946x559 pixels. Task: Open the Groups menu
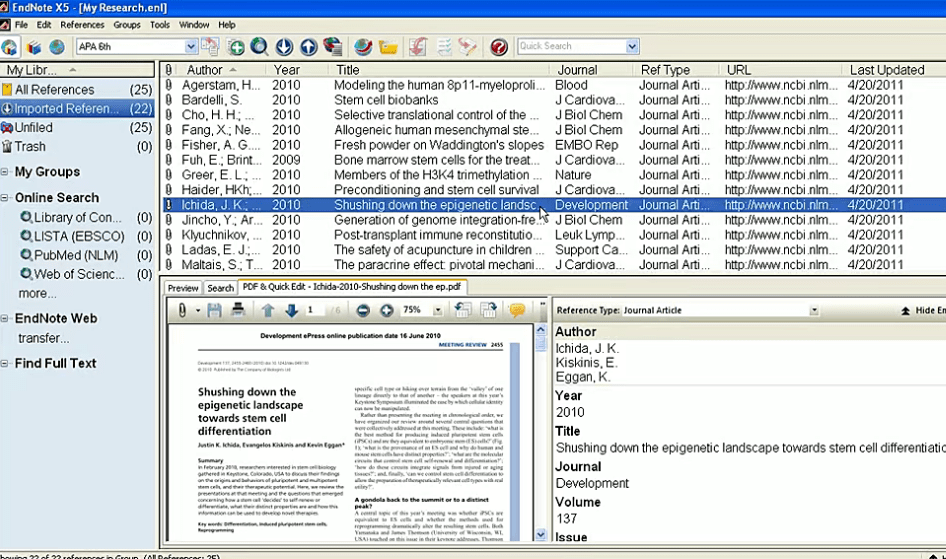(127, 25)
